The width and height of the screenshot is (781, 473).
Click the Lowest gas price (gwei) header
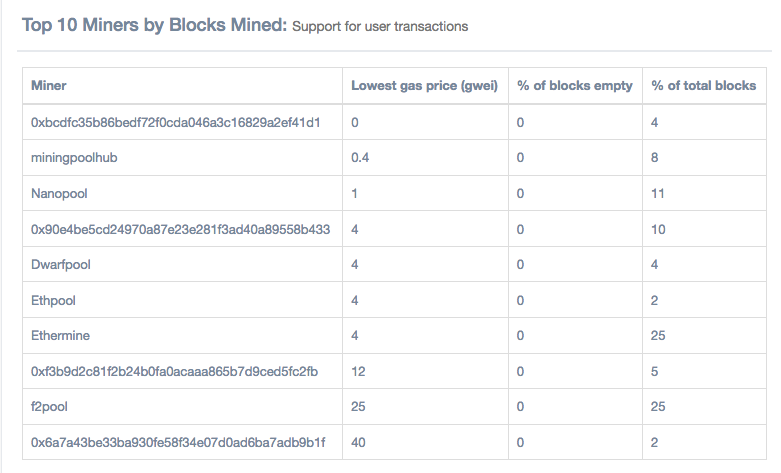424,86
